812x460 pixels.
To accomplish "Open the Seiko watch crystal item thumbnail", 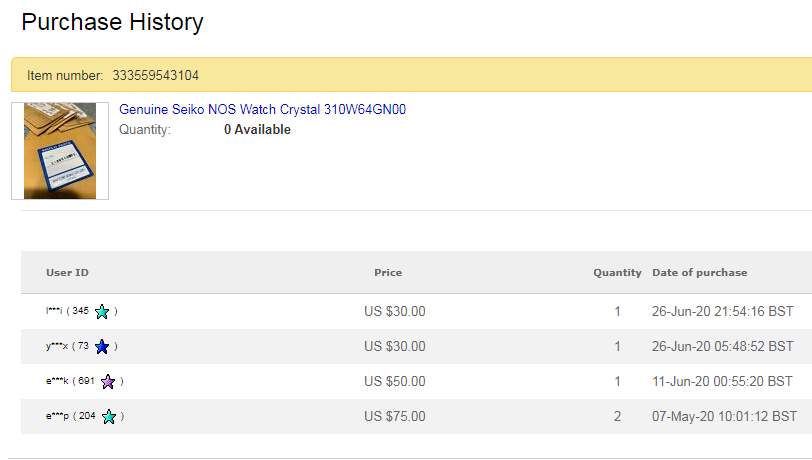I will click(60, 150).
